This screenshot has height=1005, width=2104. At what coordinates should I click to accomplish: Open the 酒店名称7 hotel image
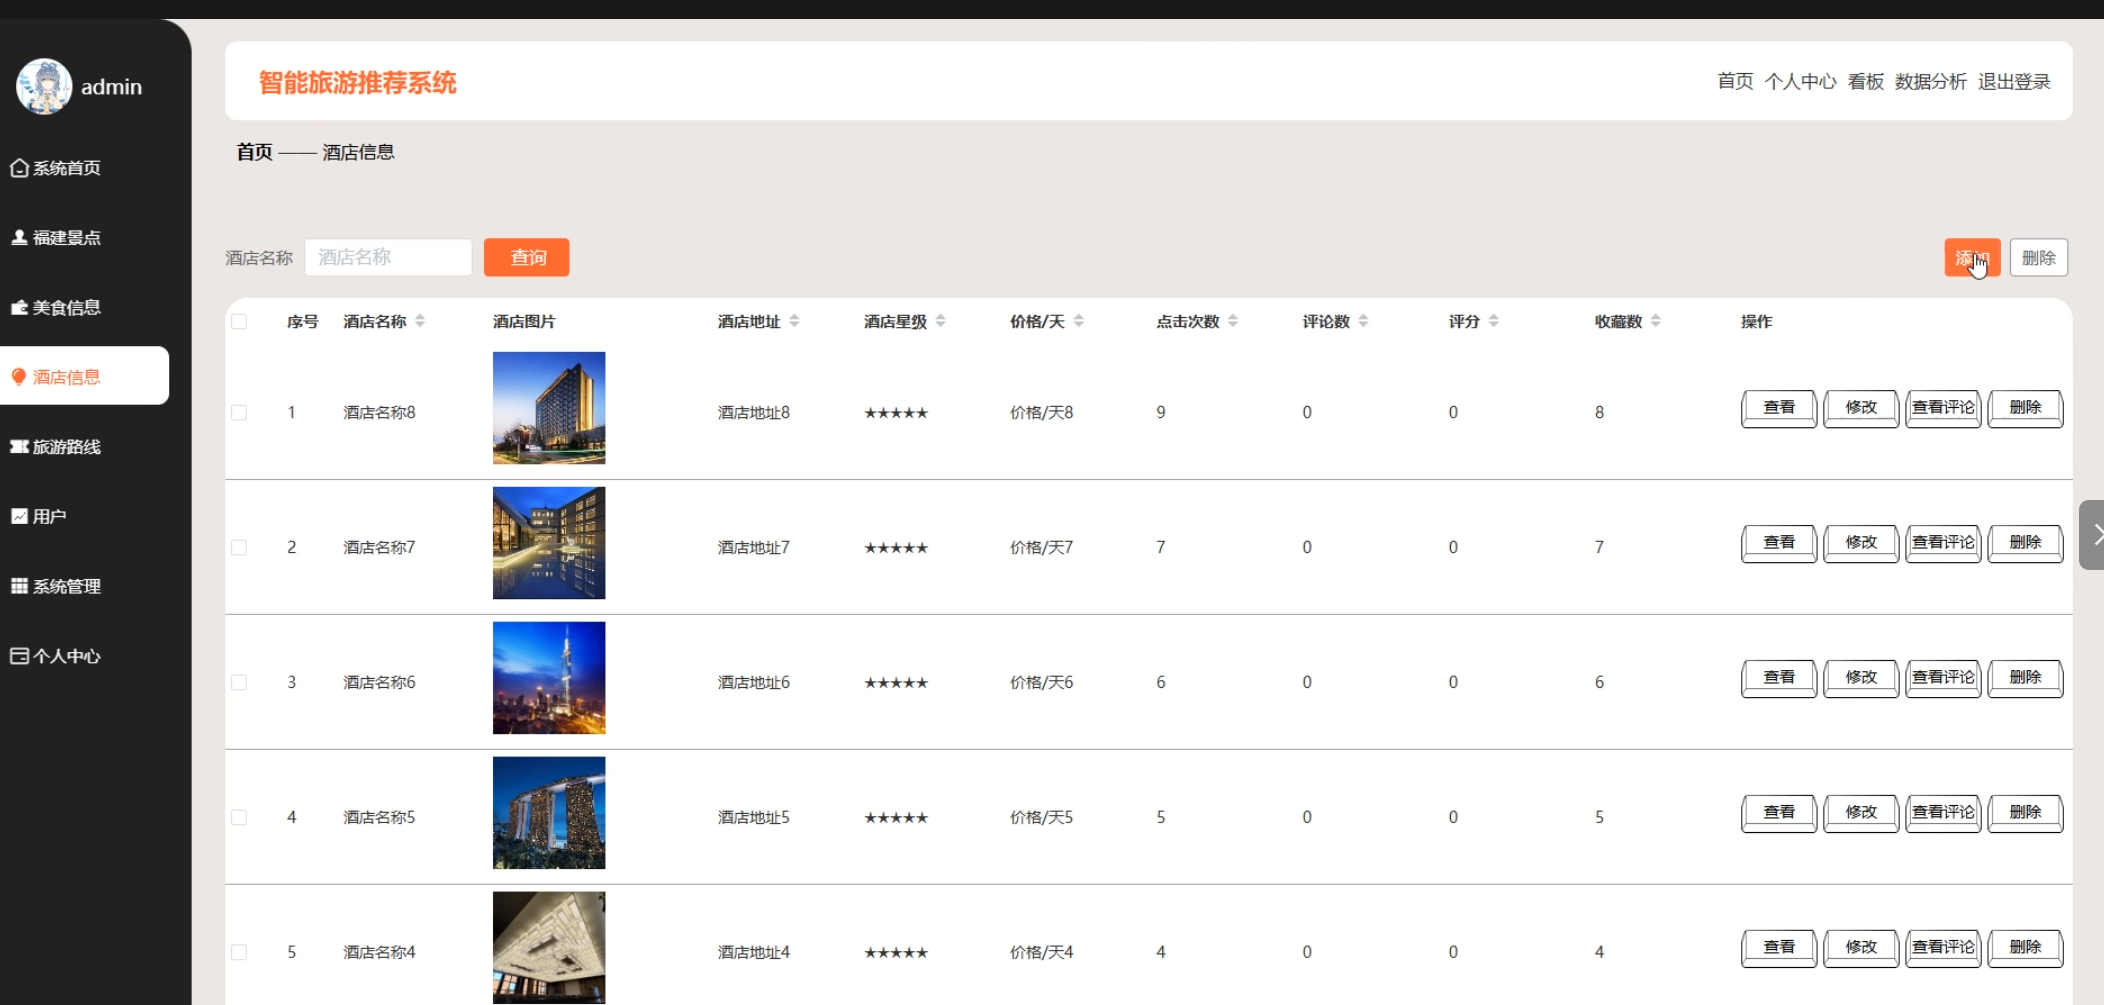point(549,543)
